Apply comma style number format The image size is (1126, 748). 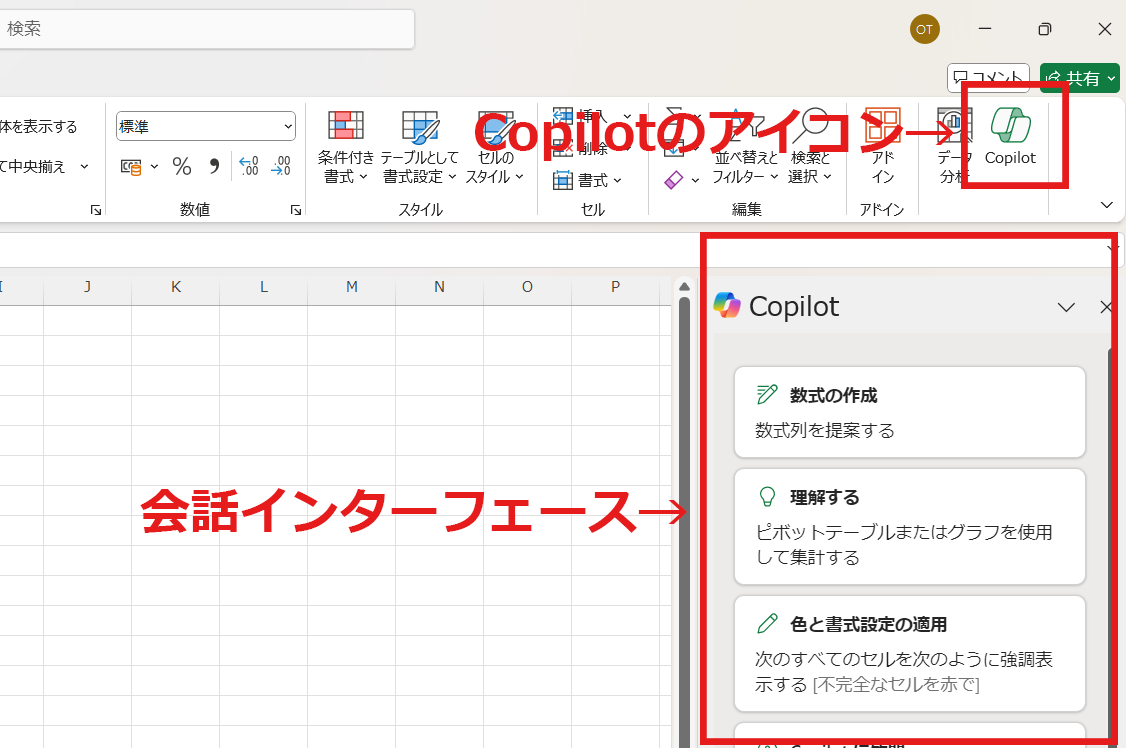pyautogui.click(x=214, y=167)
